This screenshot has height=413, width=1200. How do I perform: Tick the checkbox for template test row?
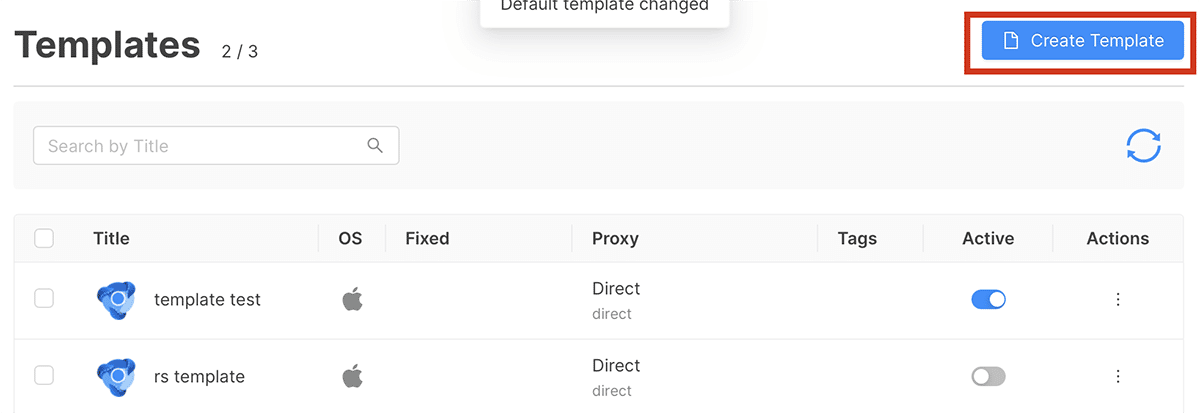click(44, 298)
